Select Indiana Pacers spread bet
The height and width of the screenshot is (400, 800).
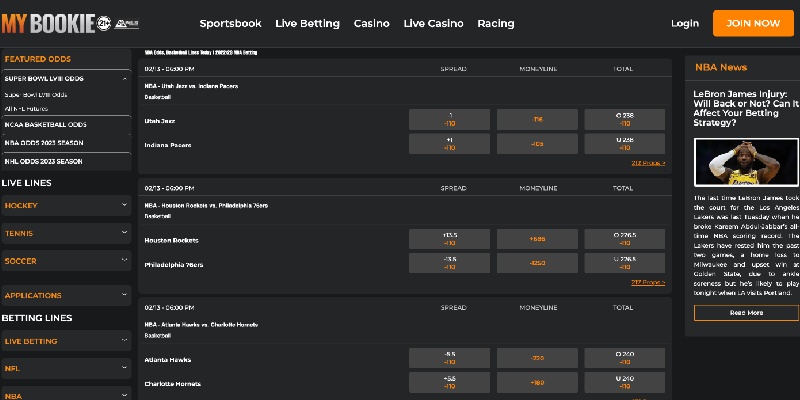coord(449,144)
